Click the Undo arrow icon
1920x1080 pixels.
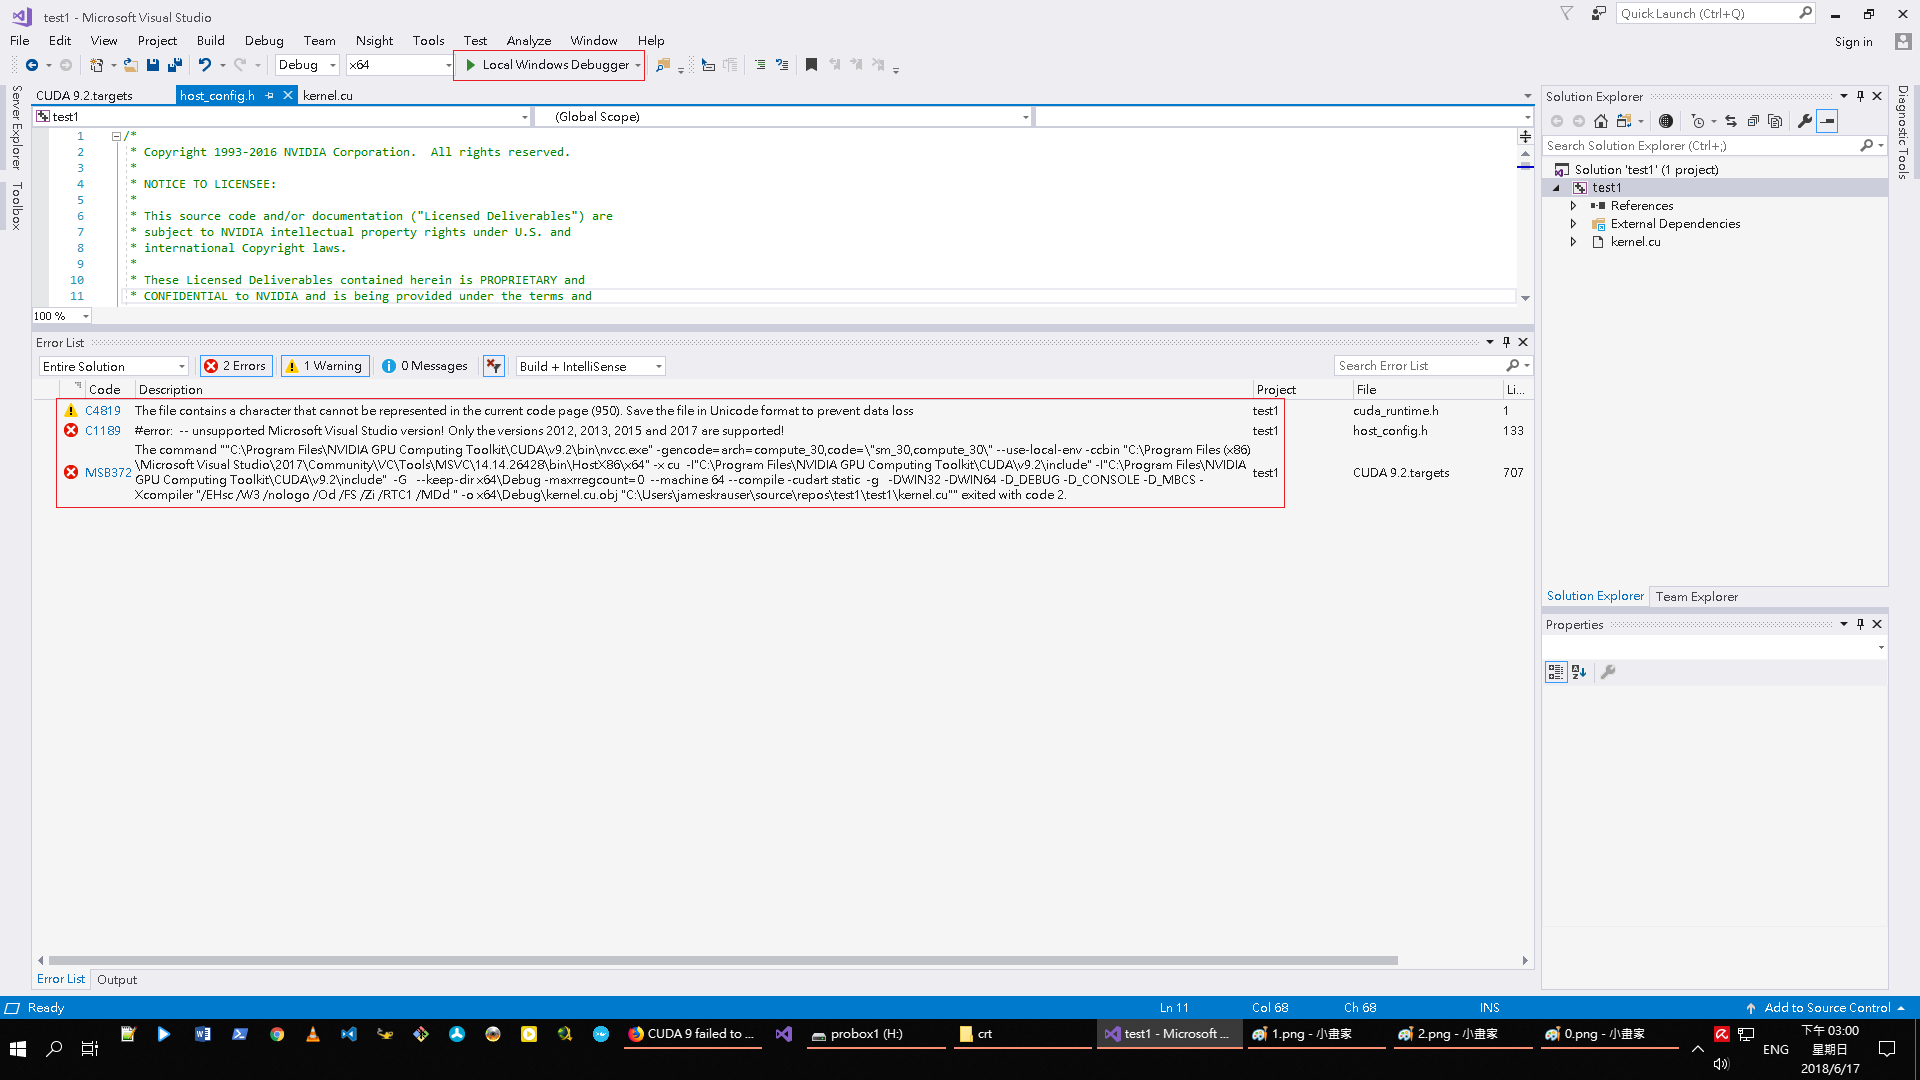tap(204, 65)
